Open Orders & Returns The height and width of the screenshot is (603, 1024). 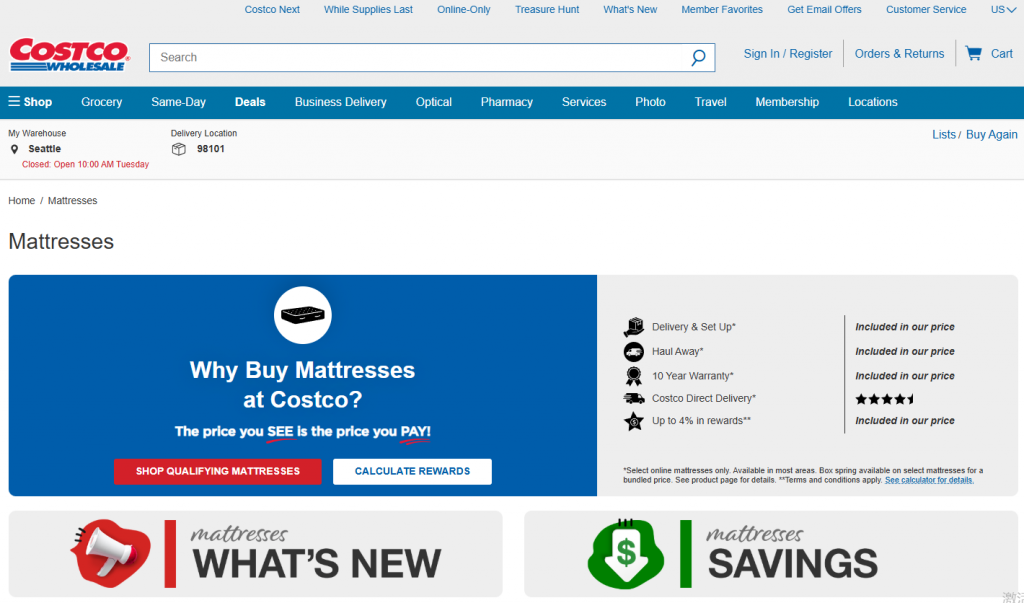899,54
